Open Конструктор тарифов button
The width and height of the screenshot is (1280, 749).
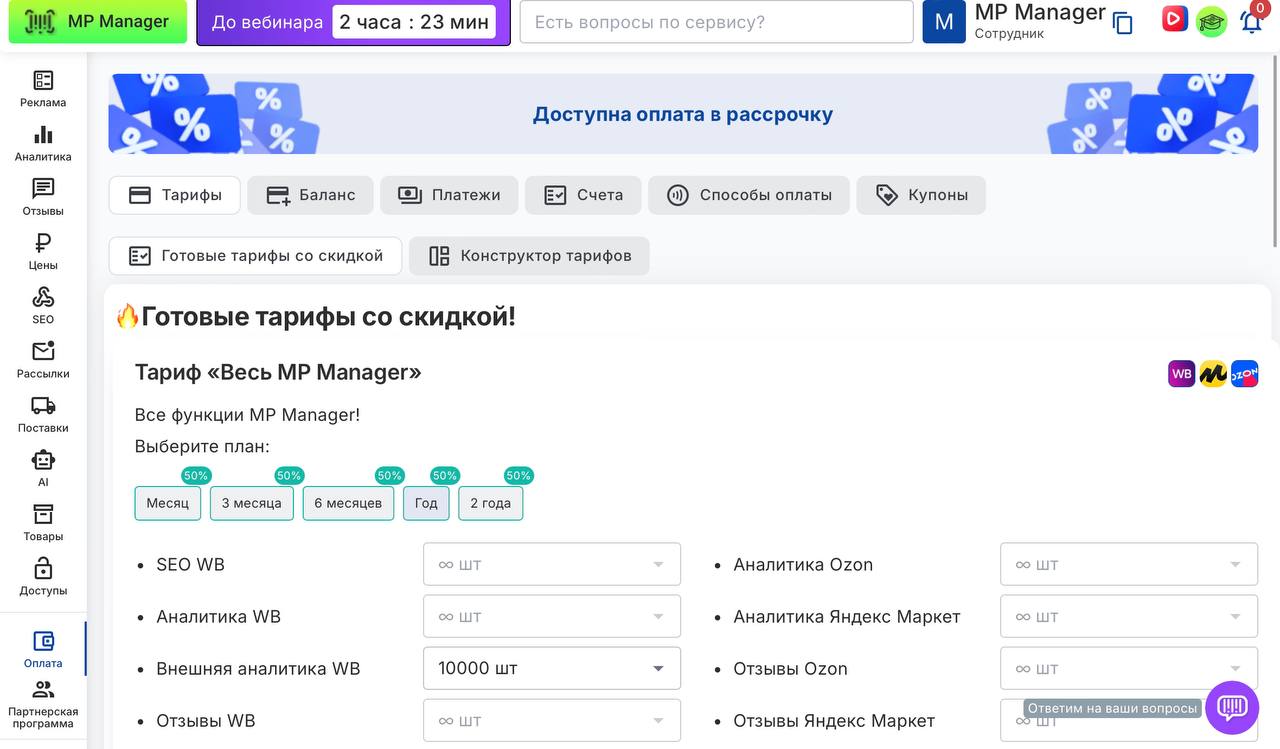[x=529, y=256]
